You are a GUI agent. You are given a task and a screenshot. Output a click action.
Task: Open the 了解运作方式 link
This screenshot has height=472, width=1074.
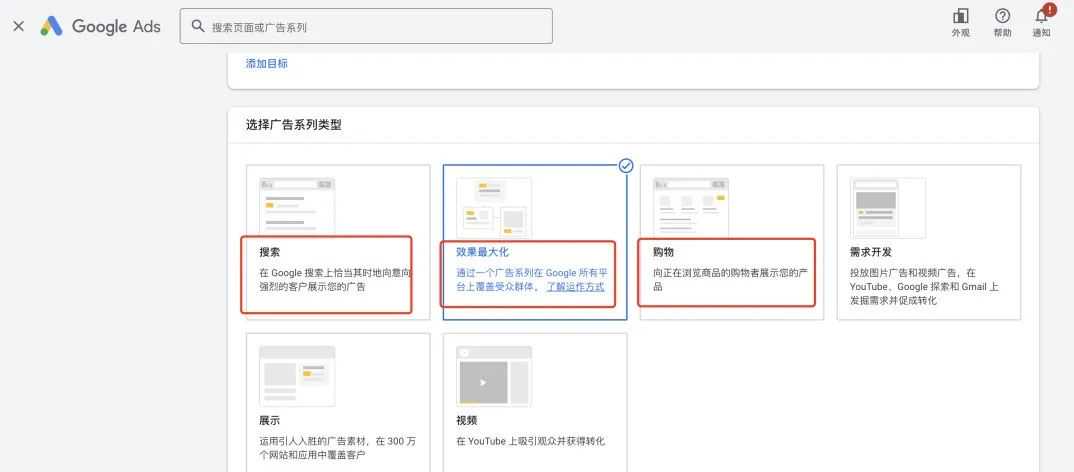coord(575,287)
